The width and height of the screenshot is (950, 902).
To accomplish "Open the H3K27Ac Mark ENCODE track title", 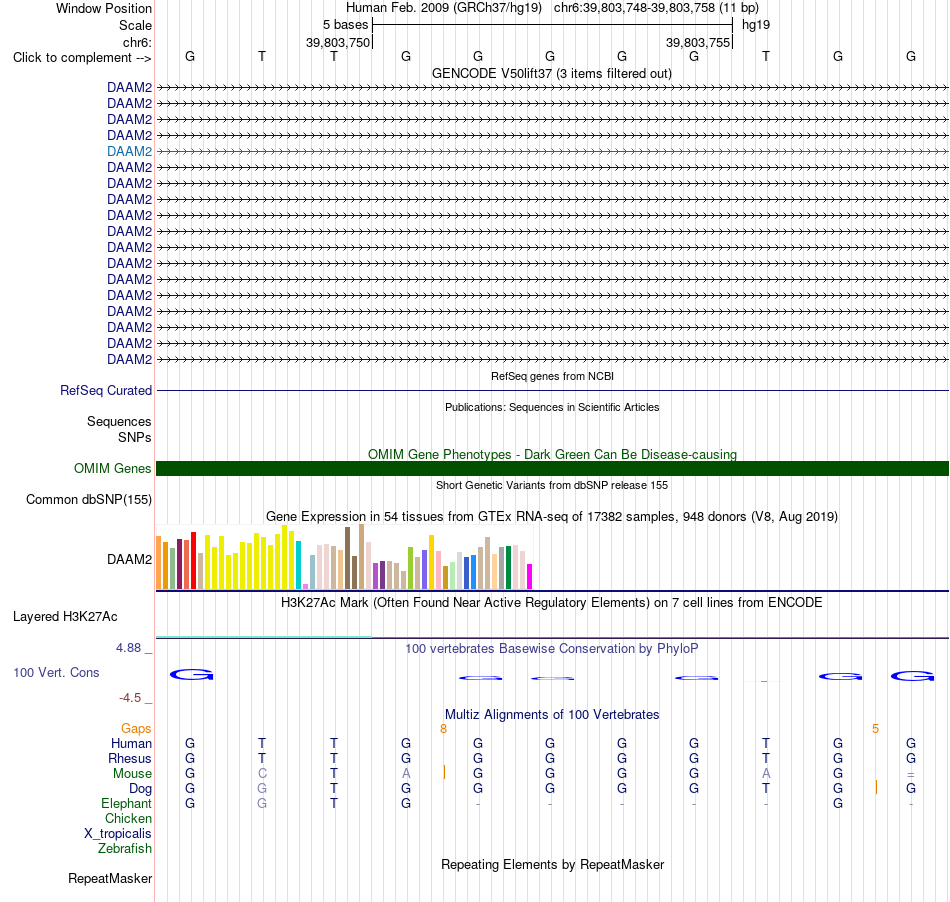I will (552, 603).
